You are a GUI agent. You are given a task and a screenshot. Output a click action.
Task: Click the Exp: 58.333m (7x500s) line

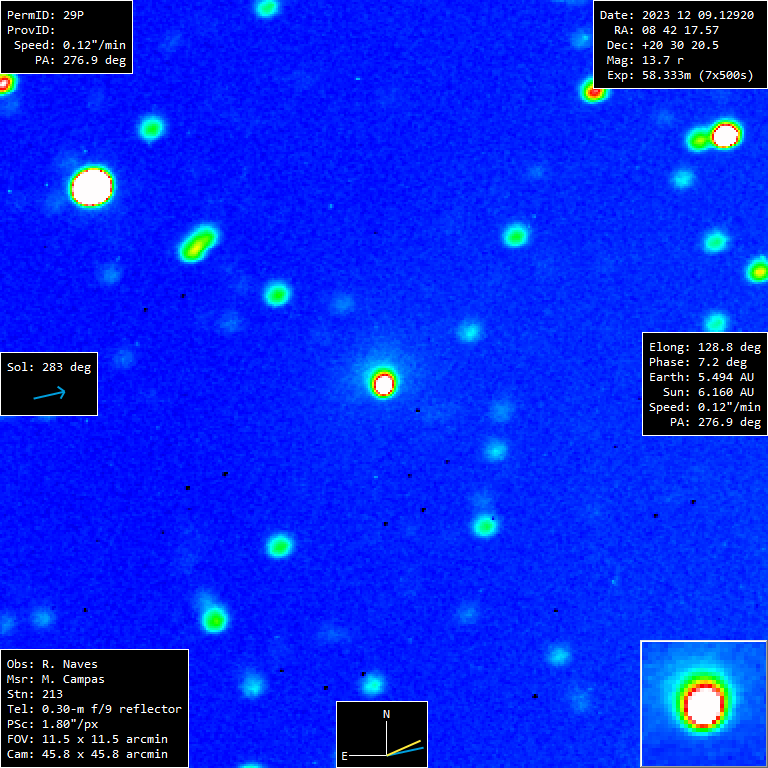tap(680, 75)
